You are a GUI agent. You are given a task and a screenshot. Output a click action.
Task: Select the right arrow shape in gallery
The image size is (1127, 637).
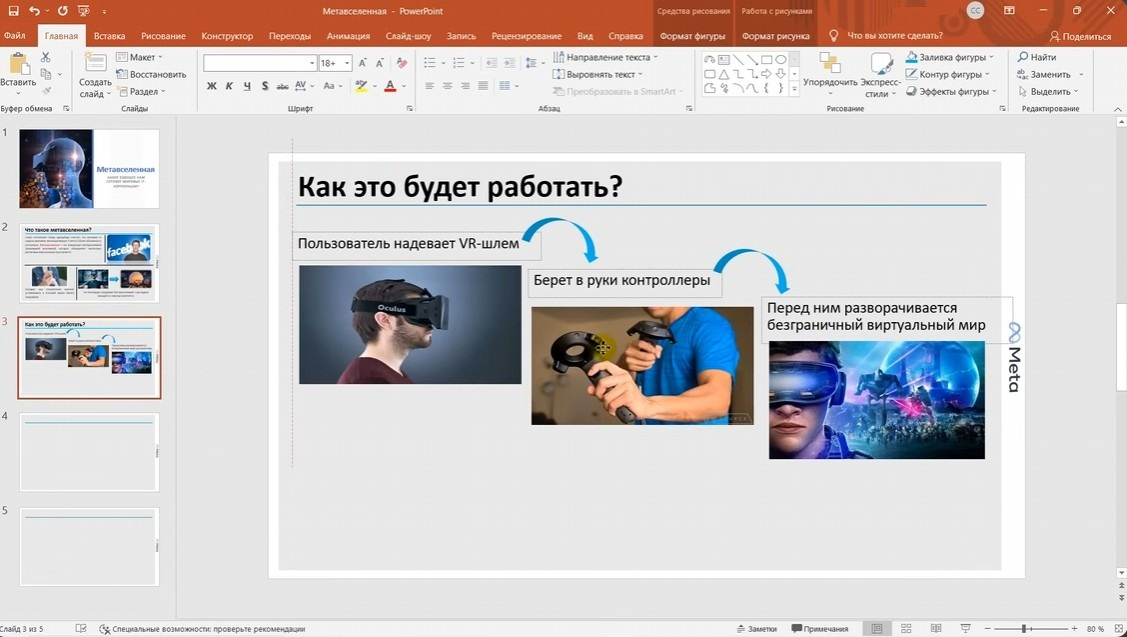tap(766, 74)
